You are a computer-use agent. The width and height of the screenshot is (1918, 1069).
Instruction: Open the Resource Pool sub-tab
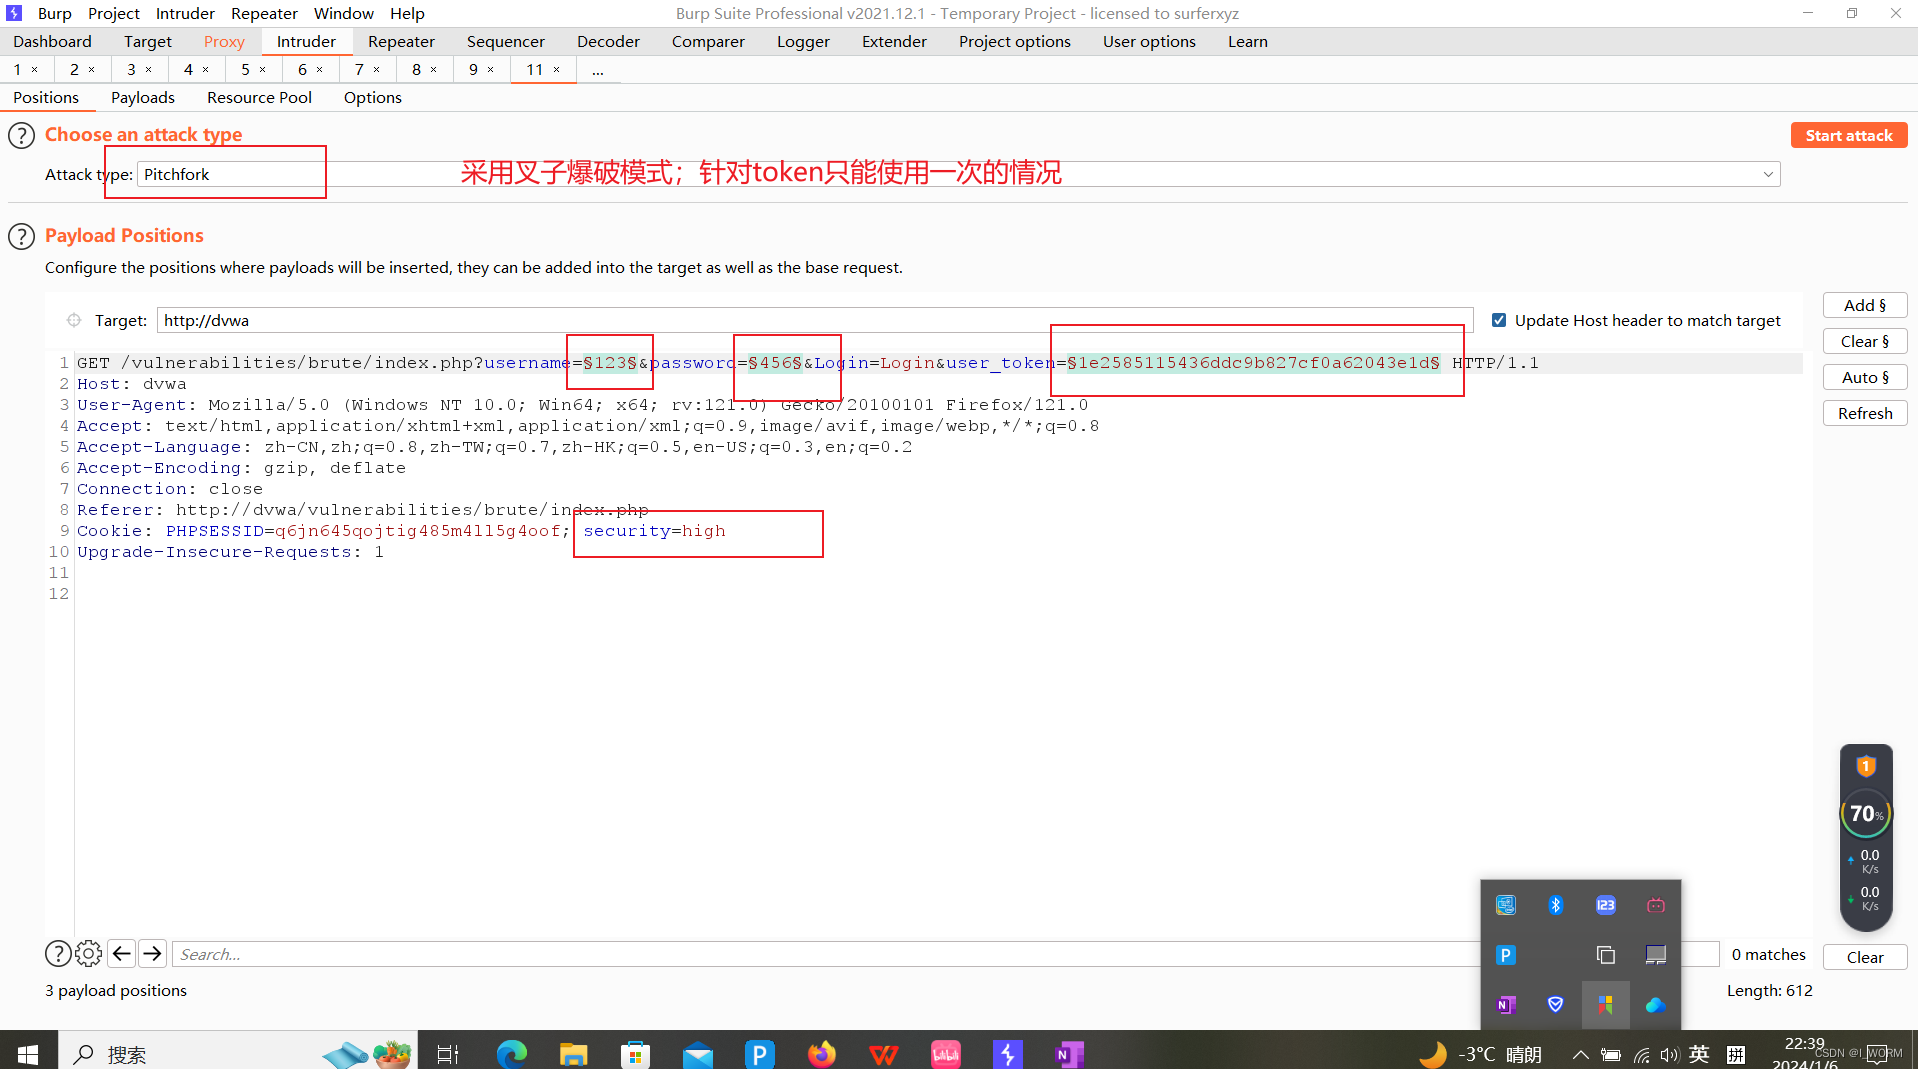[259, 97]
